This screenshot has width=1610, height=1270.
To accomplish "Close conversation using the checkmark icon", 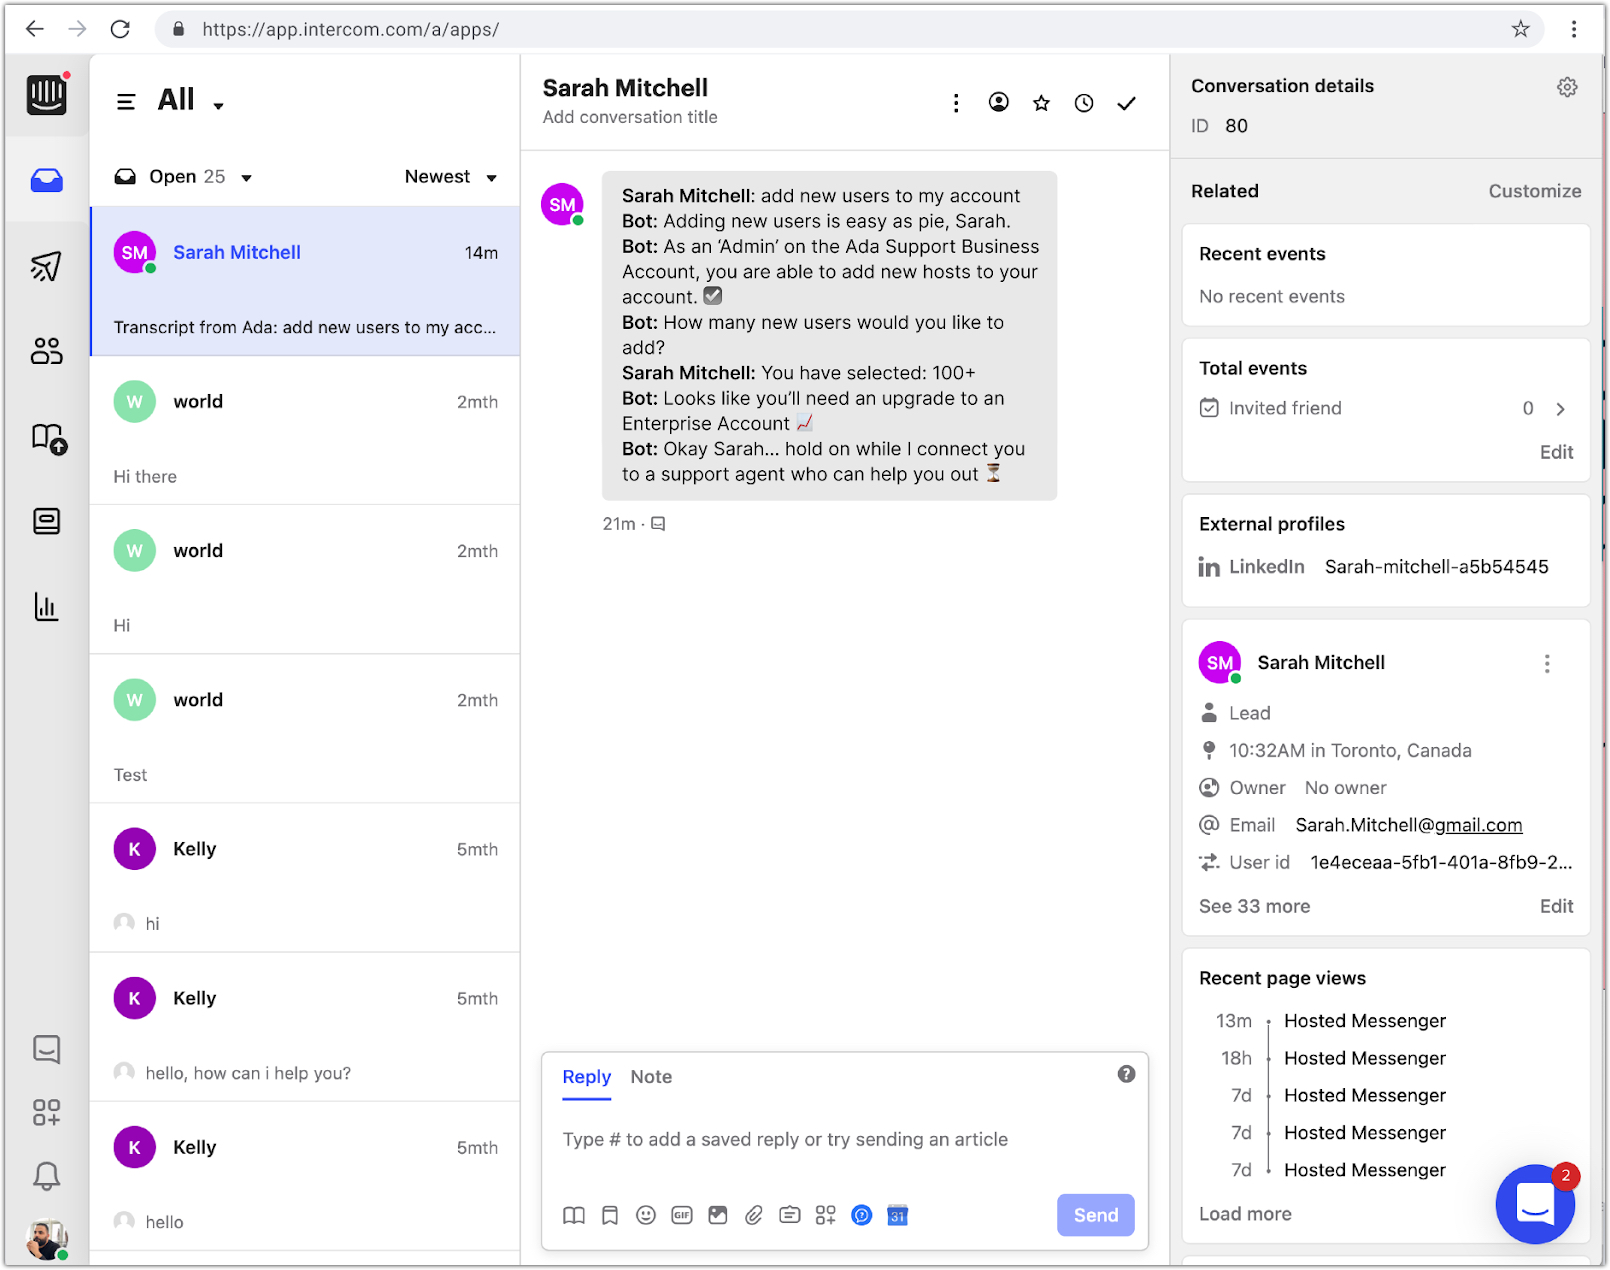I will [1127, 103].
